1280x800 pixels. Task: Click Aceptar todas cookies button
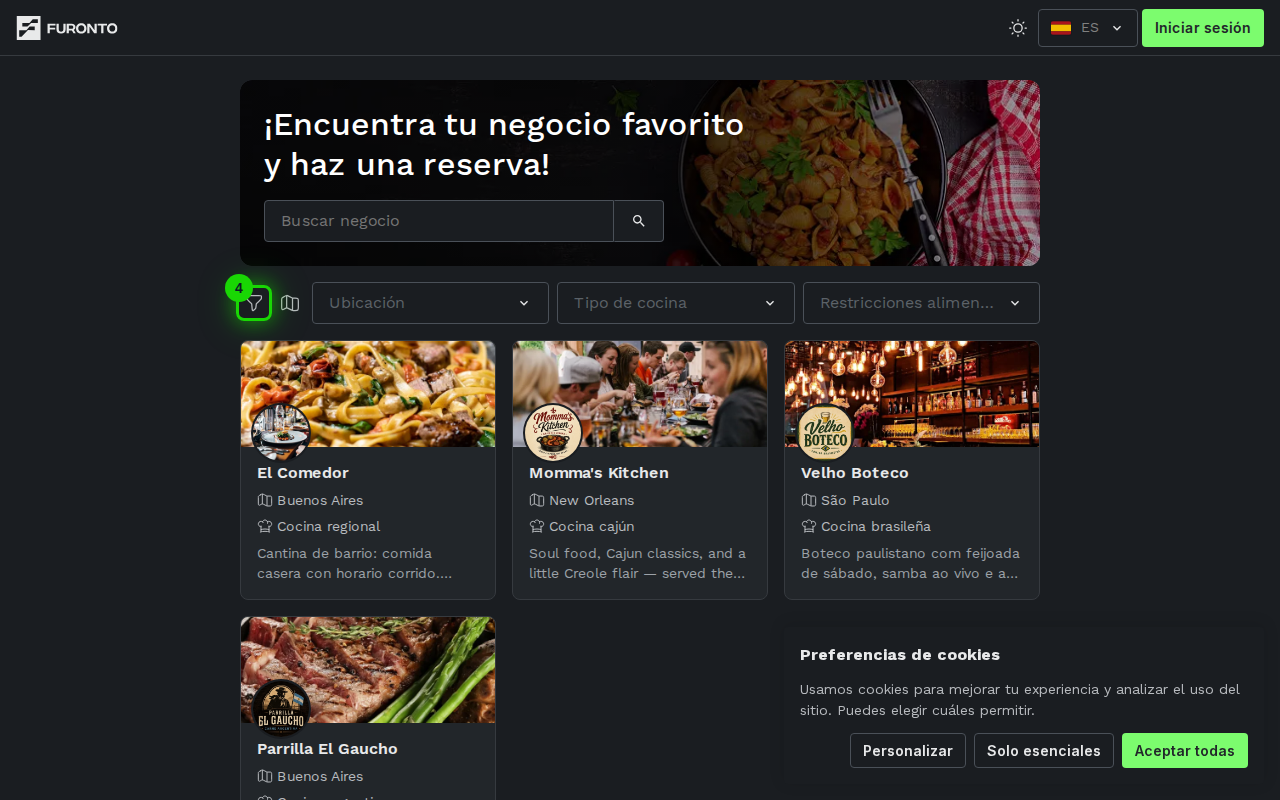[x=1185, y=751]
